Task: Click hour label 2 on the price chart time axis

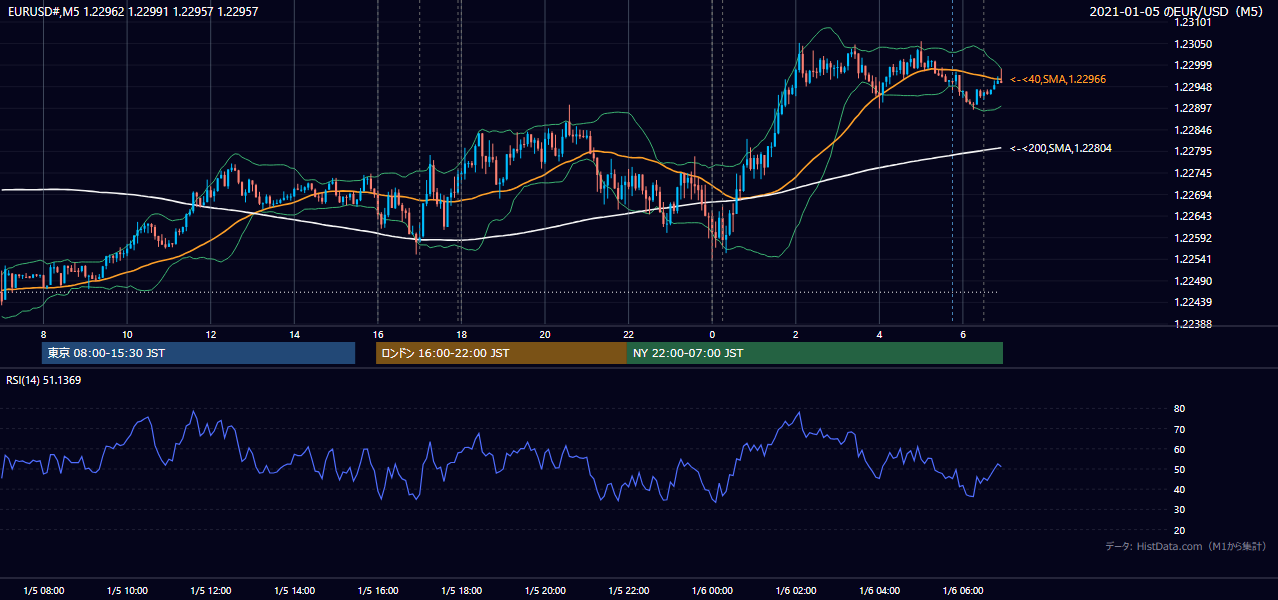Action: [x=795, y=334]
